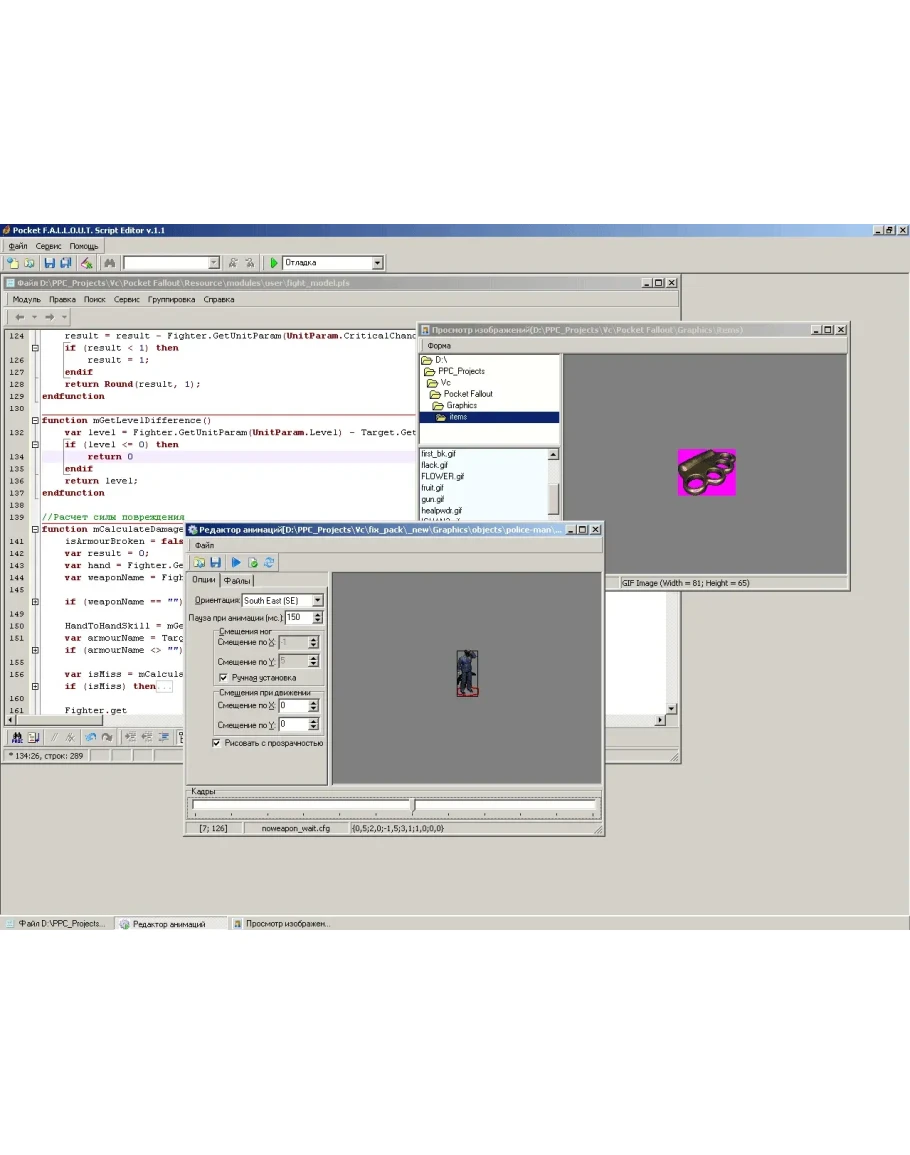Select gun.gif in the file list
Viewport: 910px width, 1155px height.
[x=433, y=499]
